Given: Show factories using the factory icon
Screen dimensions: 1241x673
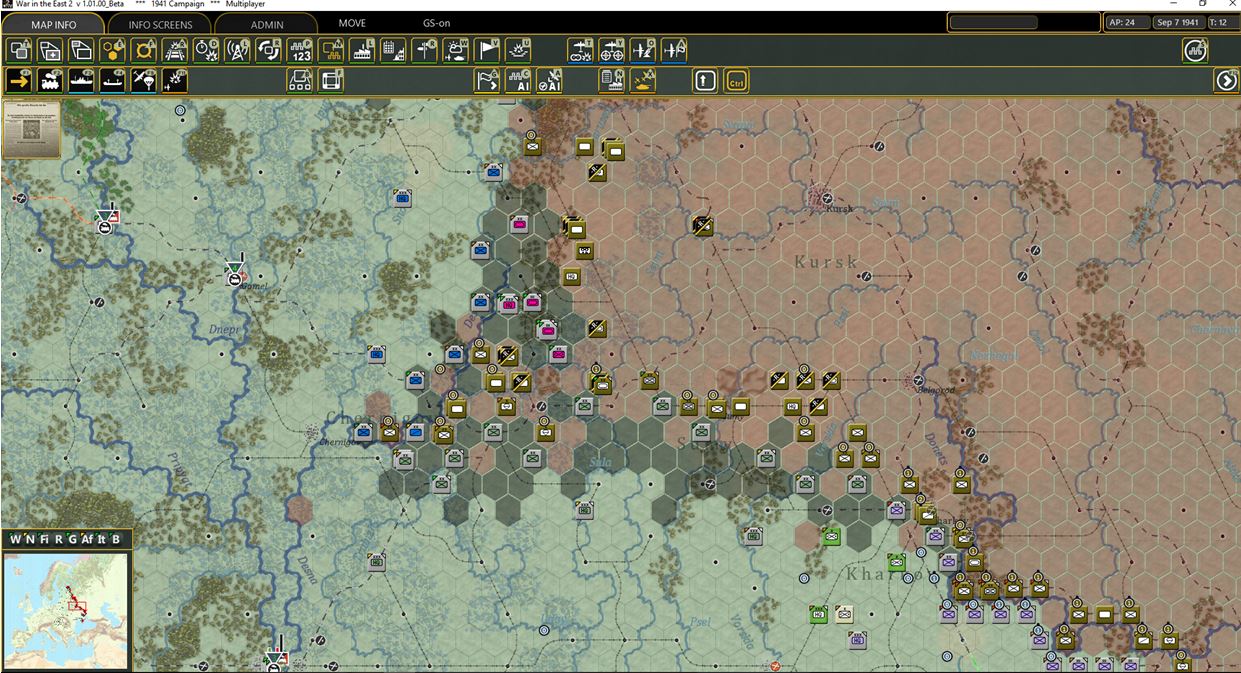Looking at the screenshot, I should (x=362, y=50).
